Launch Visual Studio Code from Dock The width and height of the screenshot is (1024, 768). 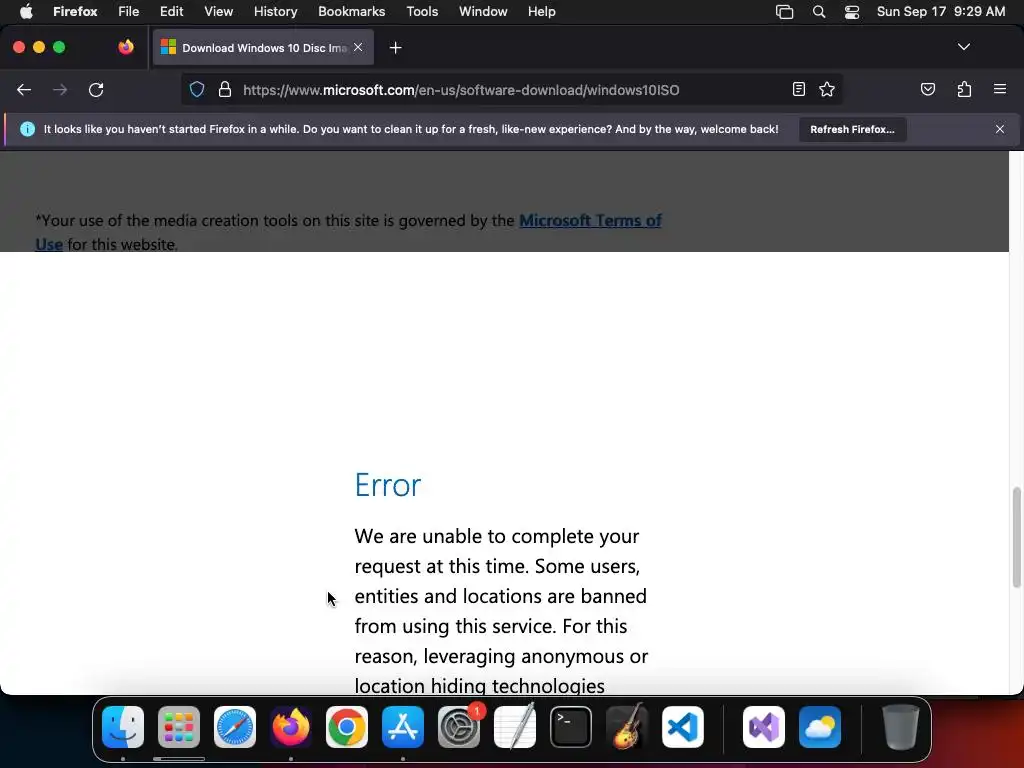[683, 727]
